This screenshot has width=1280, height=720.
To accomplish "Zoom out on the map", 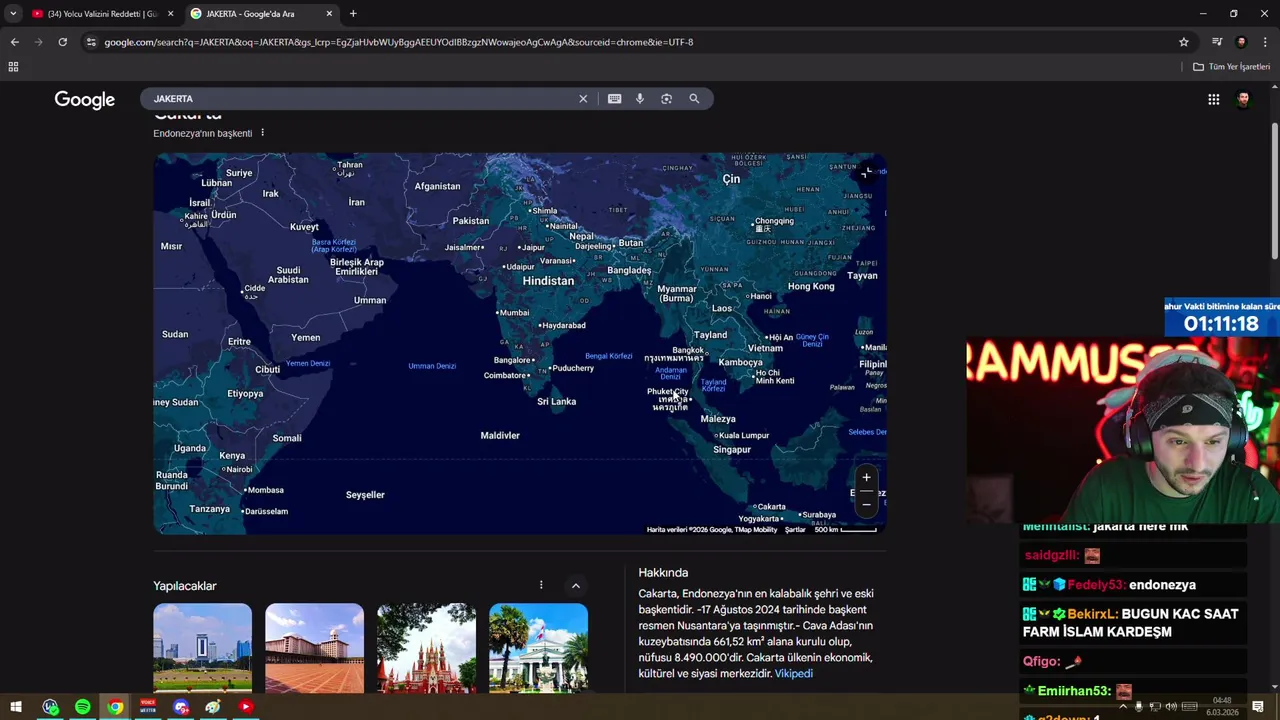I will click(x=866, y=504).
